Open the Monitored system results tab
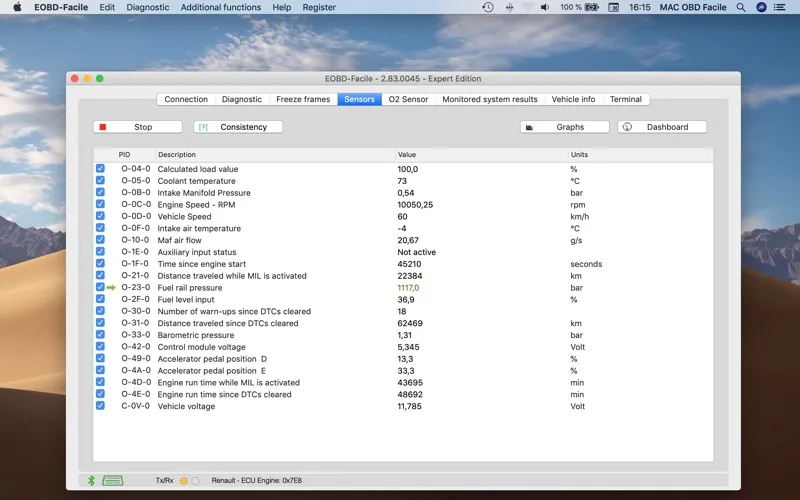The width and height of the screenshot is (800, 500). (x=490, y=99)
